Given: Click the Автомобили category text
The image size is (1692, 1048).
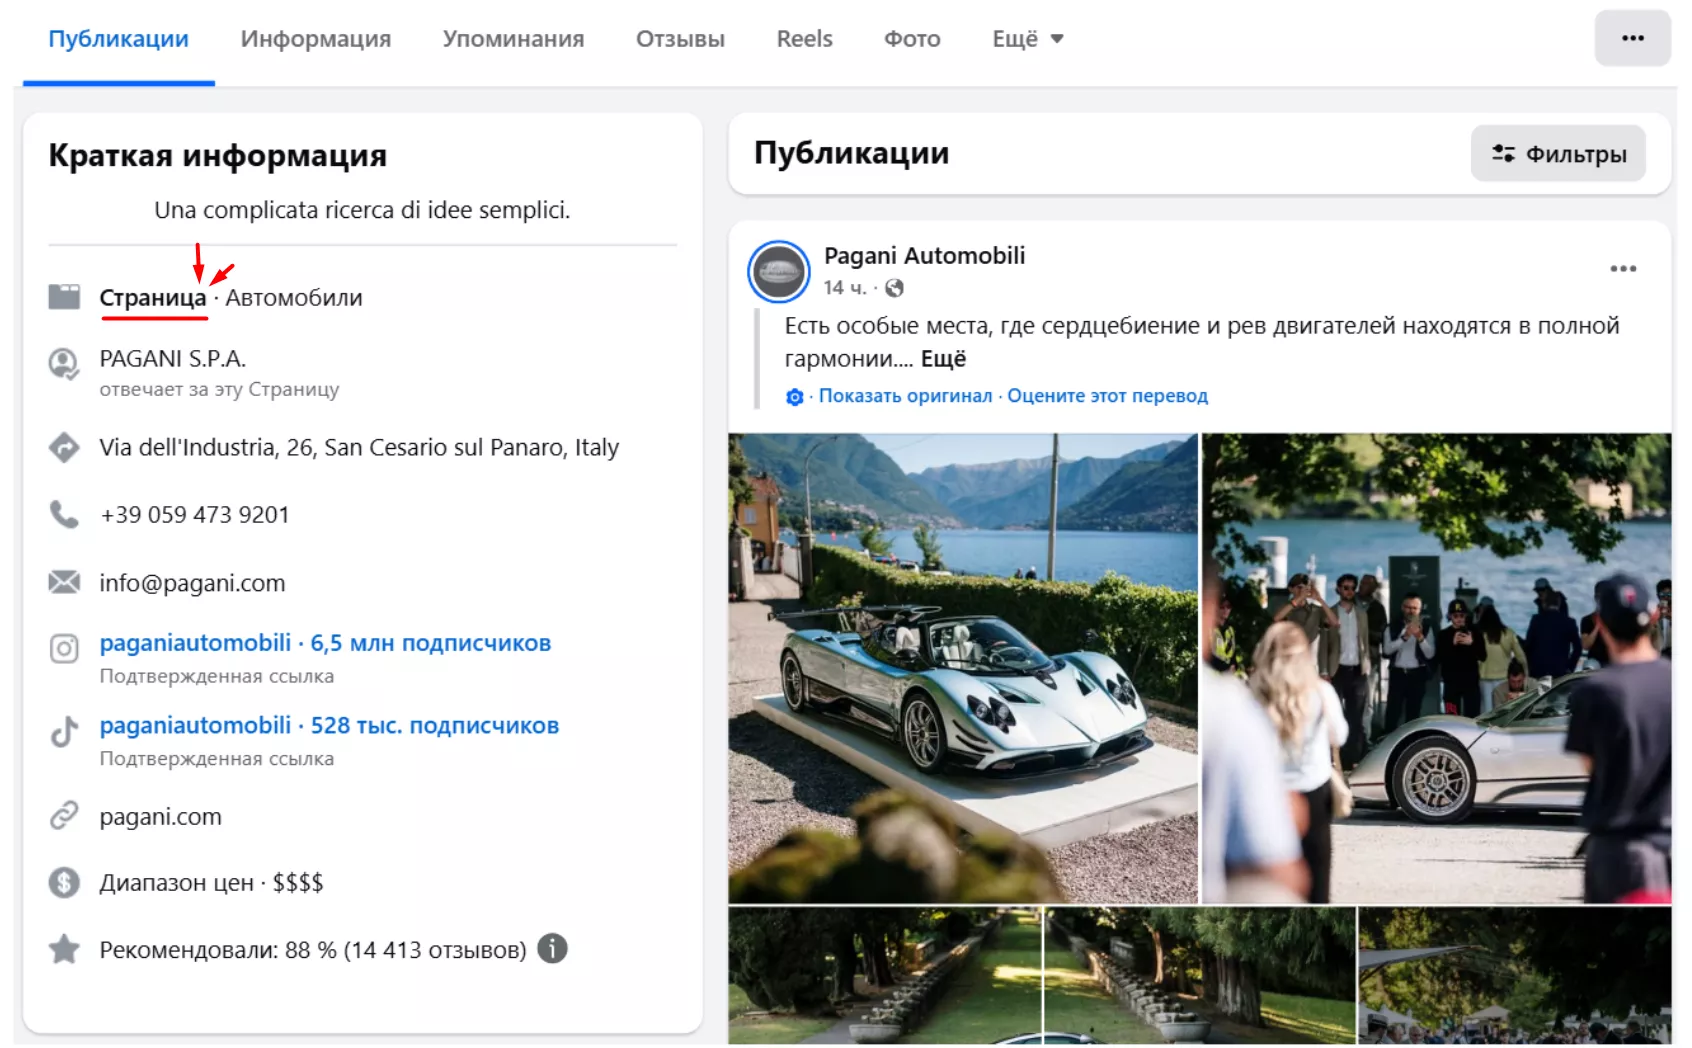Looking at the screenshot, I should [x=294, y=298].
